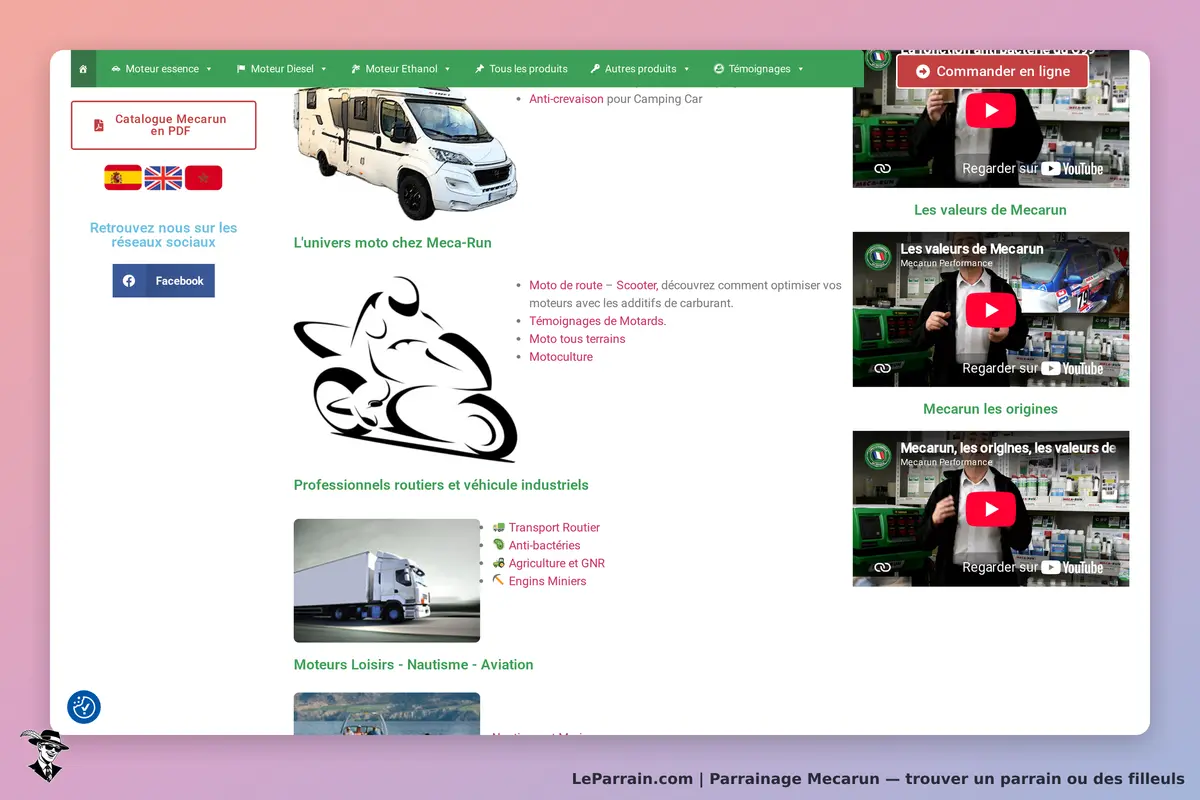
Task: Open Les valeurs video on YouTube
Action: (1032, 368)
